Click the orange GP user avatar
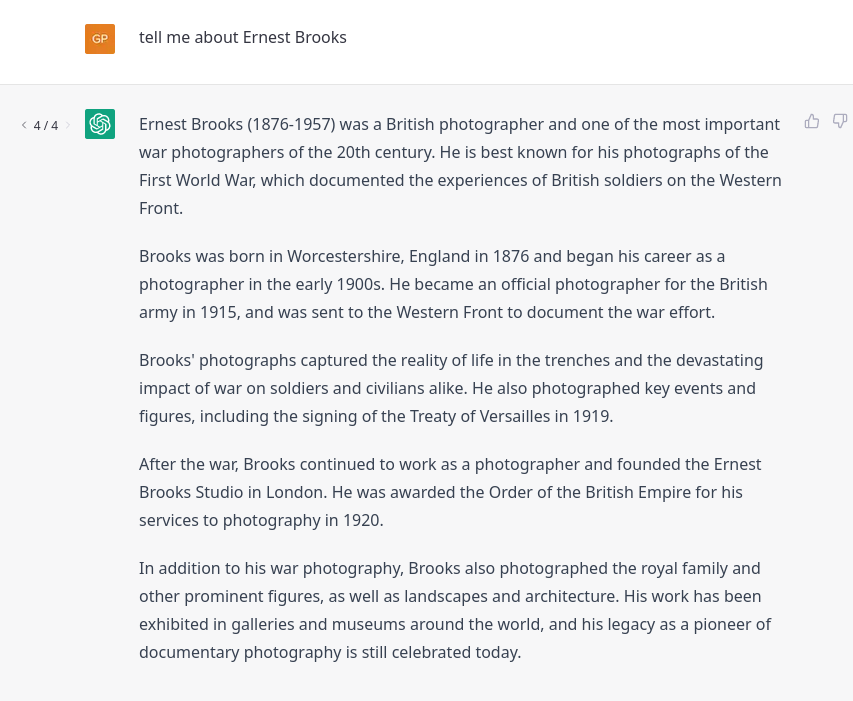Viewport: 853px width, 701px height. click(x=100, y=39)
